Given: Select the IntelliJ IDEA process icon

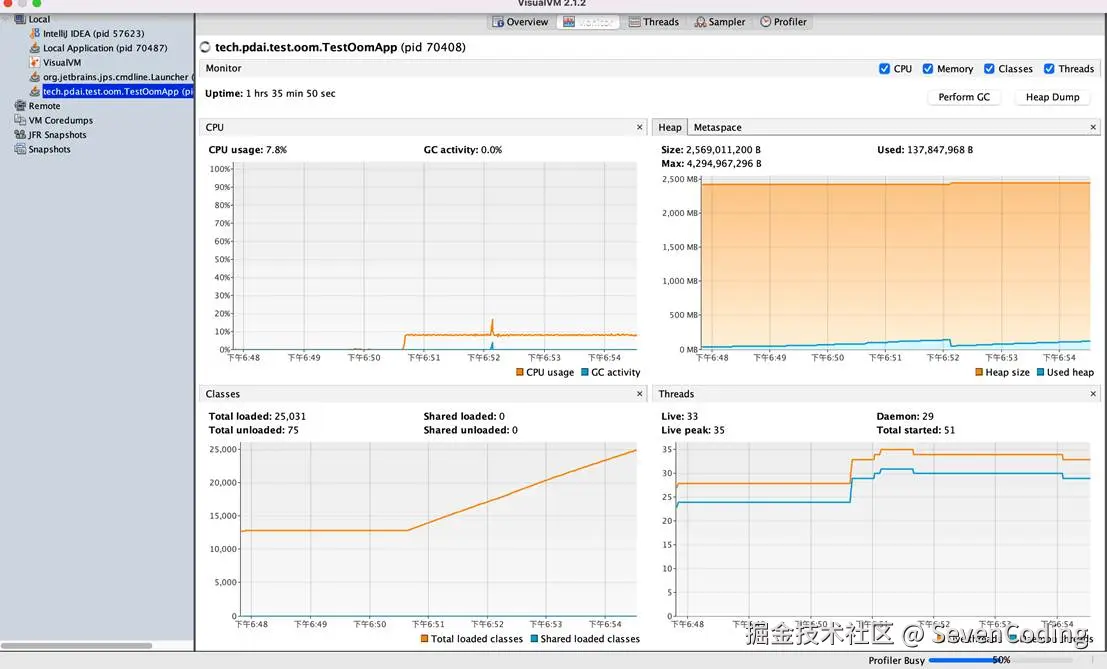Looking at the screenshot, I should coord(35,34).
